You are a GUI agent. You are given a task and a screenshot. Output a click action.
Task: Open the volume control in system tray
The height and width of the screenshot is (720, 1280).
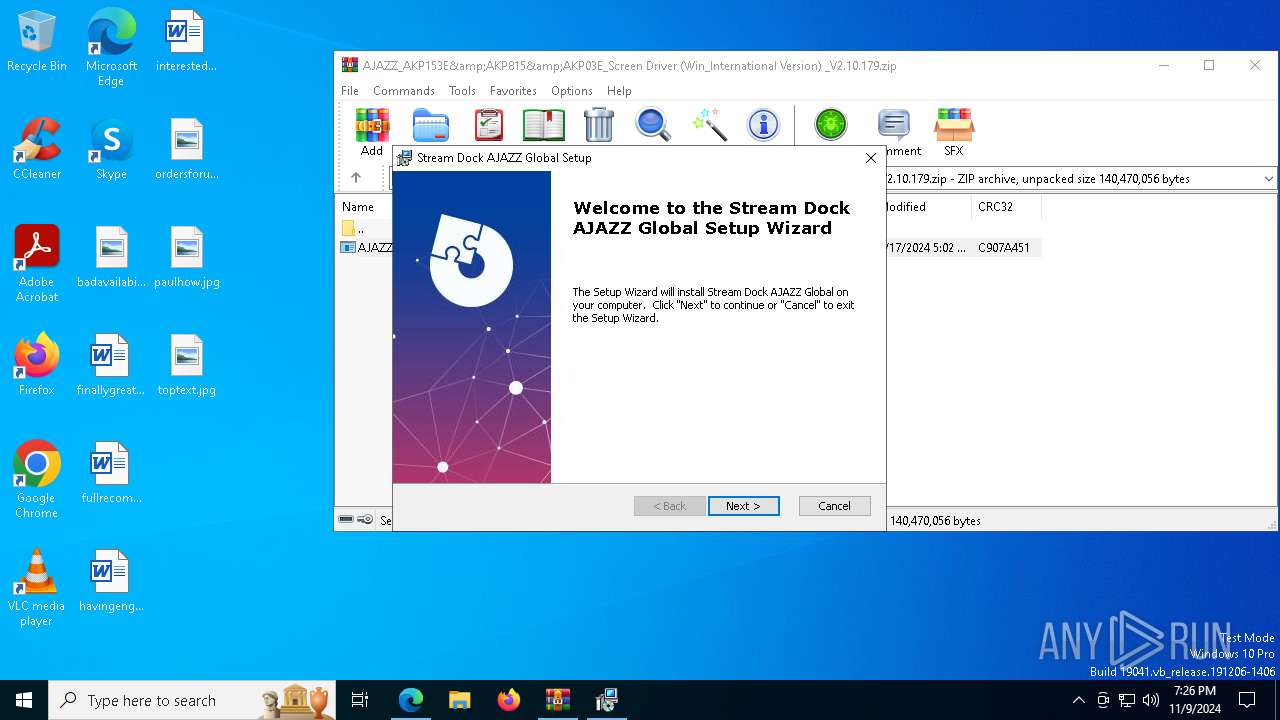click(1151, 700)
